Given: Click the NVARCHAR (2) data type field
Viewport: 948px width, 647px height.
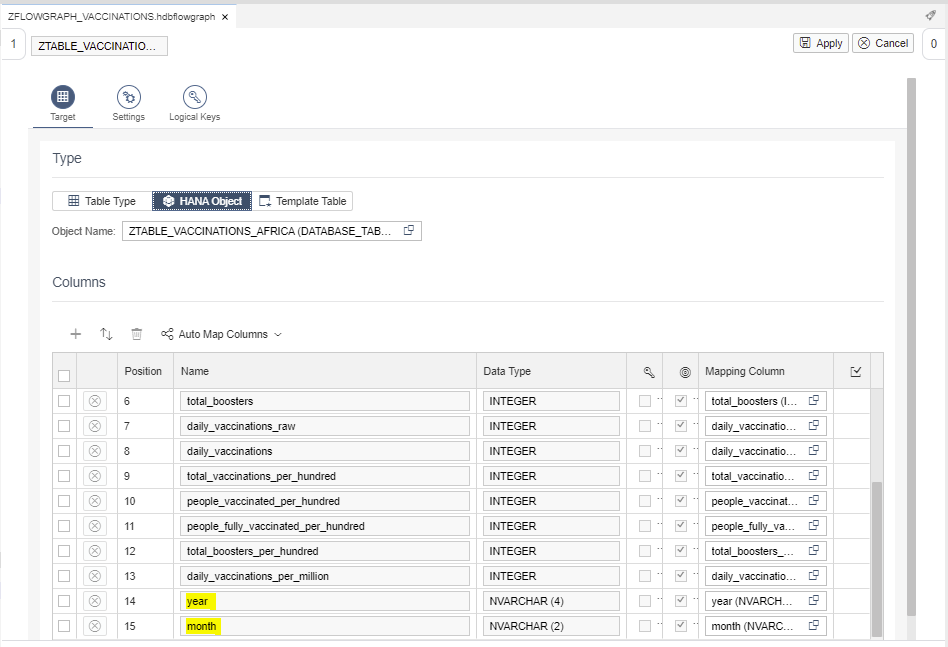Looking at the screenshot, I should [x=551, y=626].
